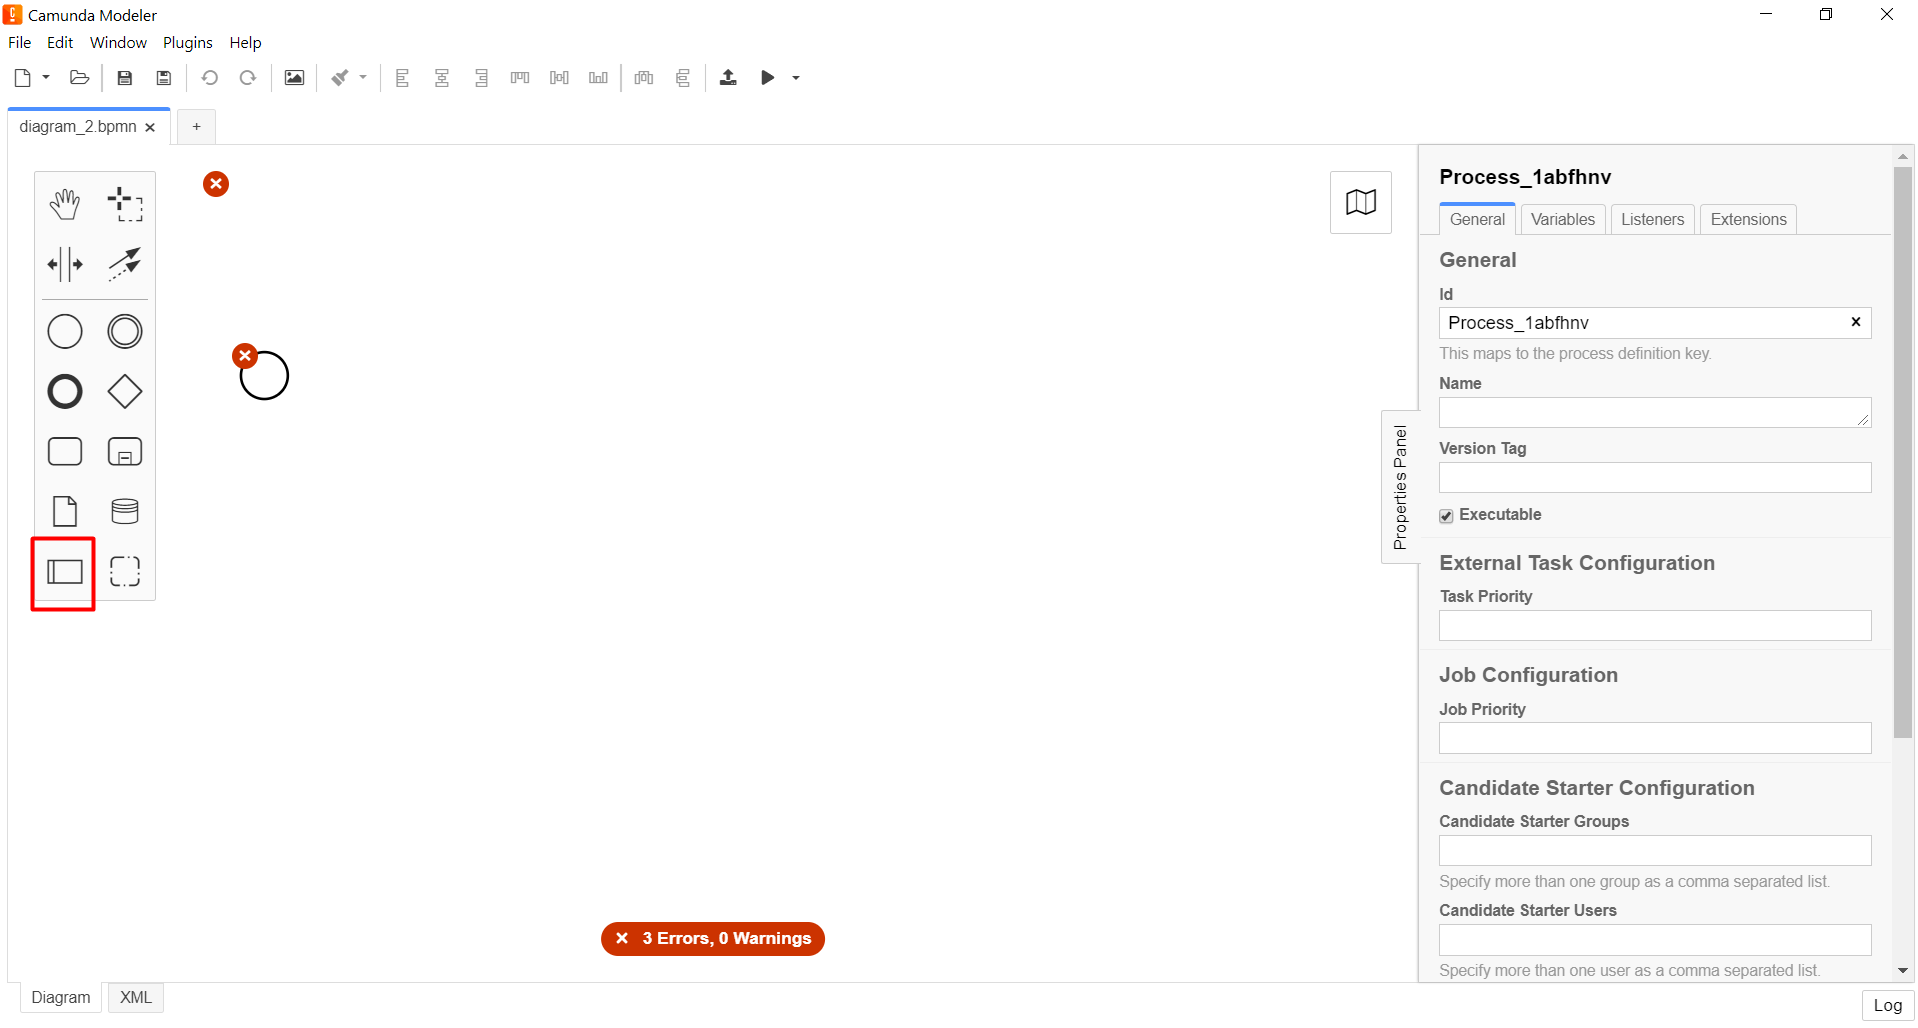Screen dimensions: 1918x1028
Task: Uncheck the Executable checkbox
Action: (1446, 516)
